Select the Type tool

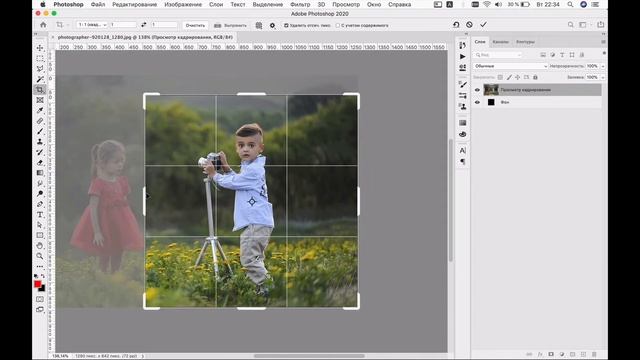coord(40,214)
